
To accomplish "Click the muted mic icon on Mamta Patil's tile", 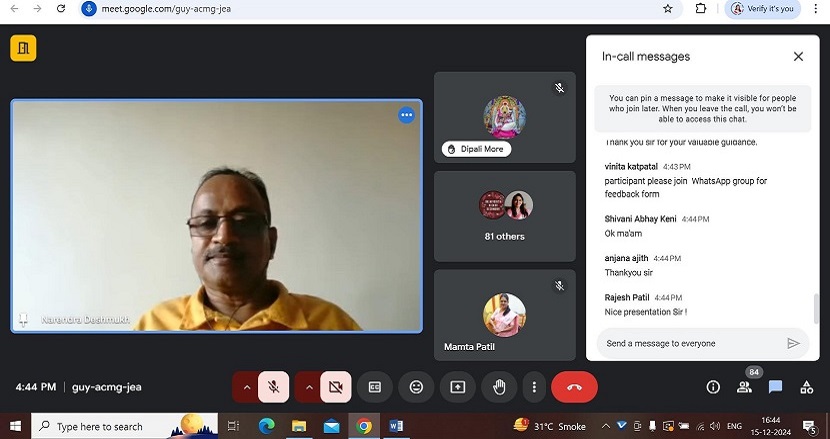I will [x=559, y=286].
